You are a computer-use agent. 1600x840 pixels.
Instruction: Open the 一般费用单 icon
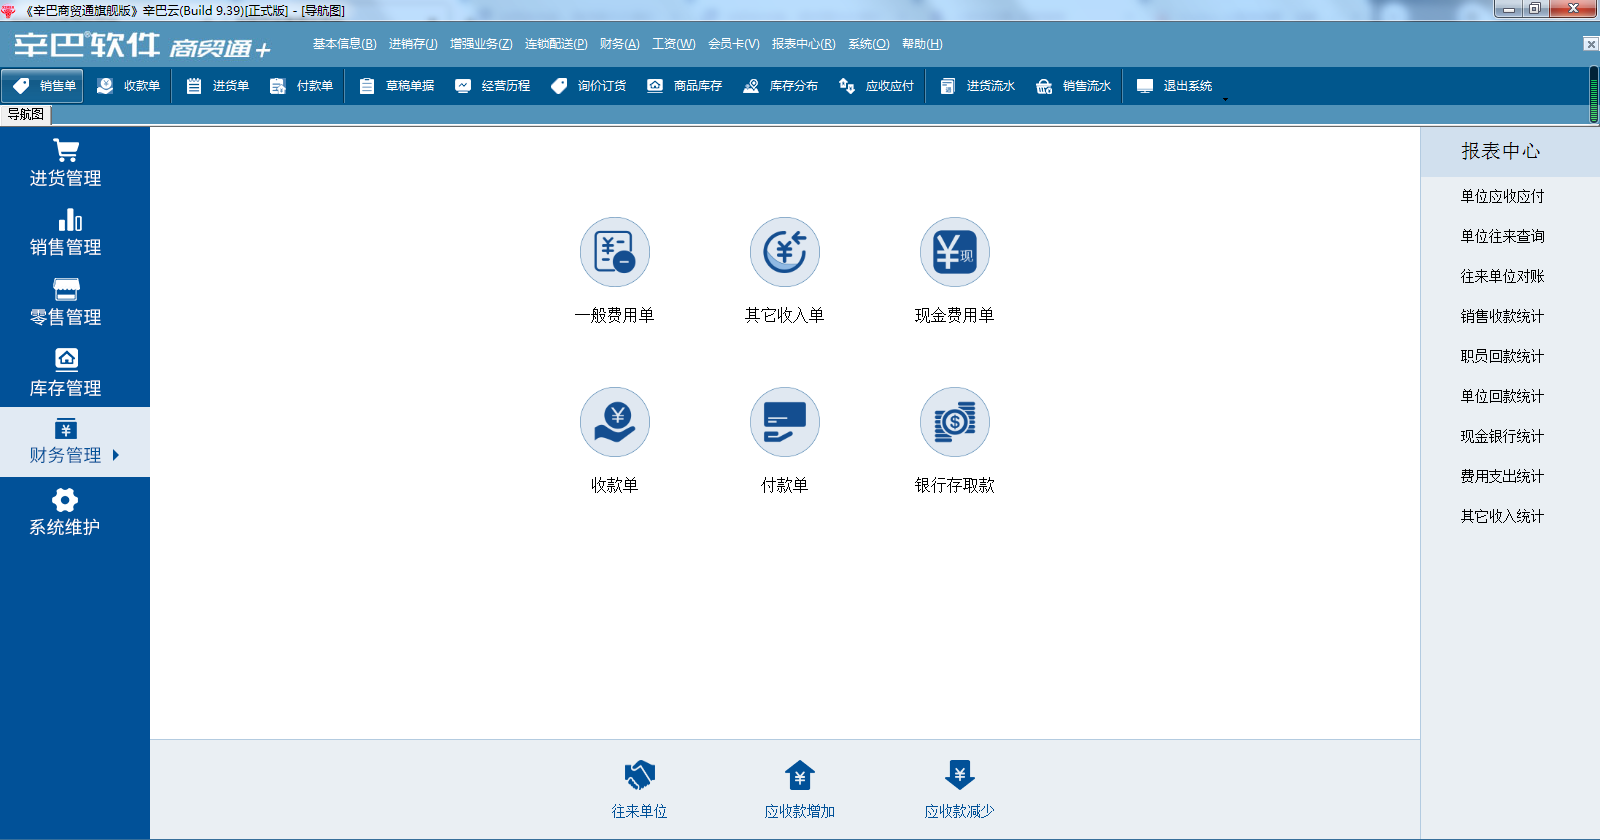coord(615,252)
